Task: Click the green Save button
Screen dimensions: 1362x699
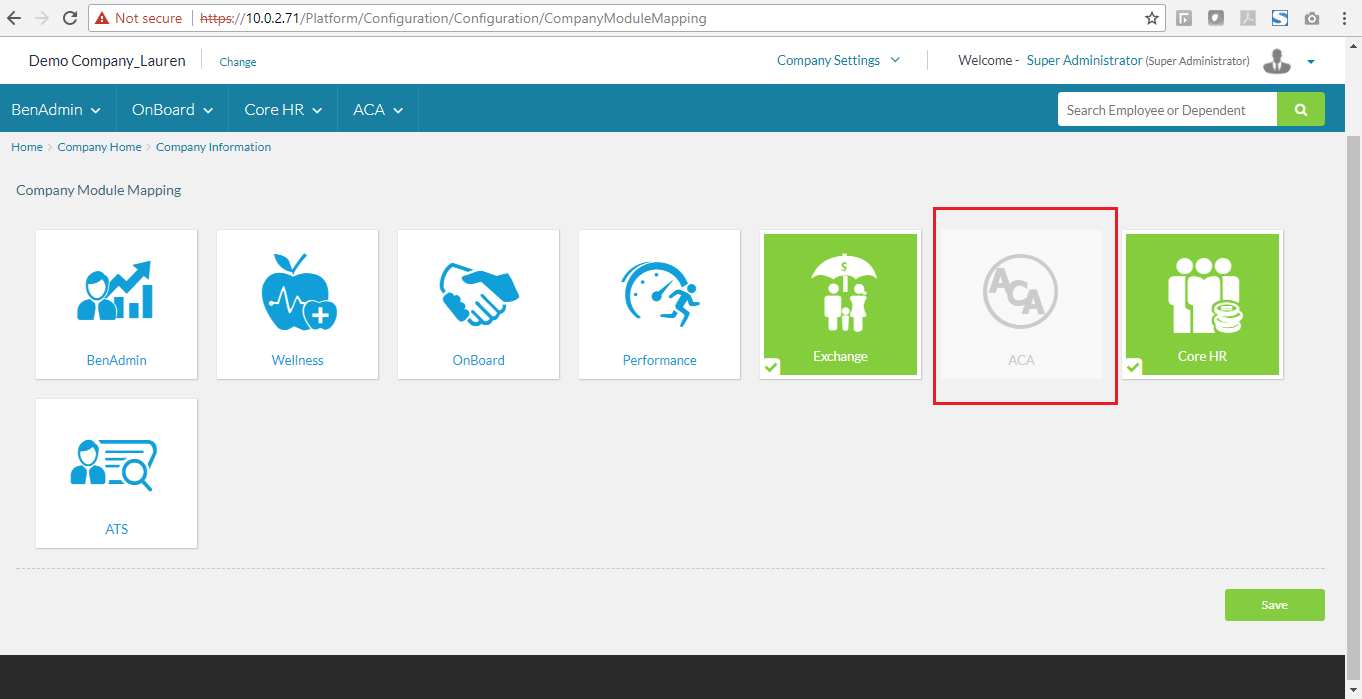Action: click(1274, 605)
